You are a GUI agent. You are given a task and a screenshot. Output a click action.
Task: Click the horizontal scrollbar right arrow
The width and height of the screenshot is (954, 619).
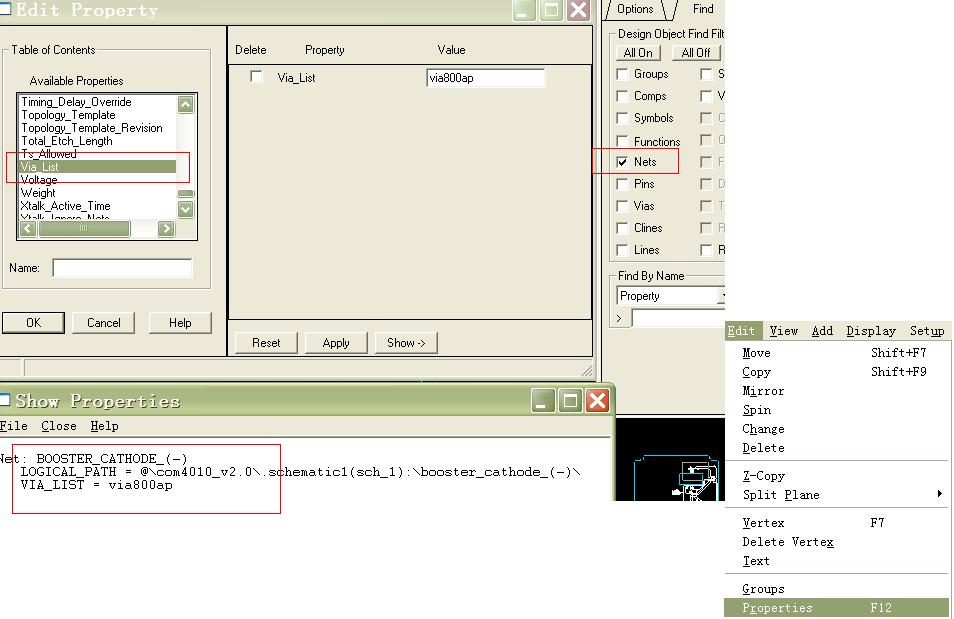tap(166, 229)
